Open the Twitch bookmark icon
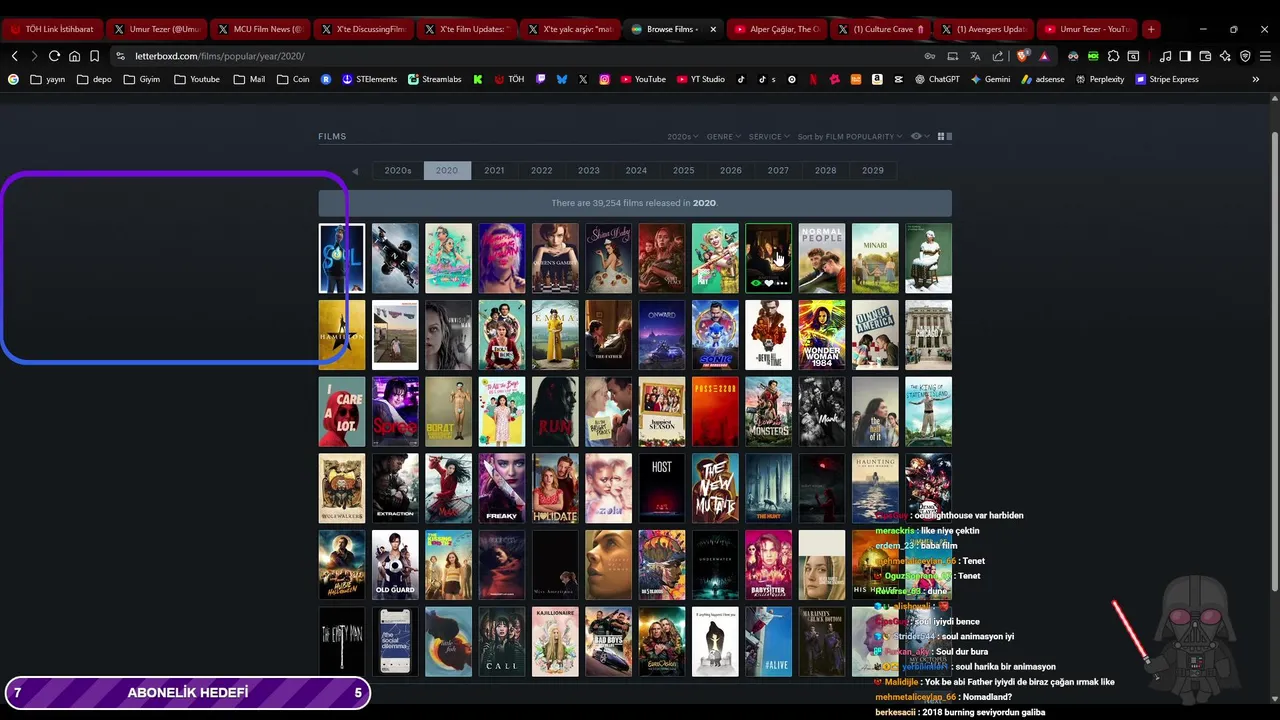Image resolution: width=1280 pixels, height=720 pixels. [x=541, y=79]
